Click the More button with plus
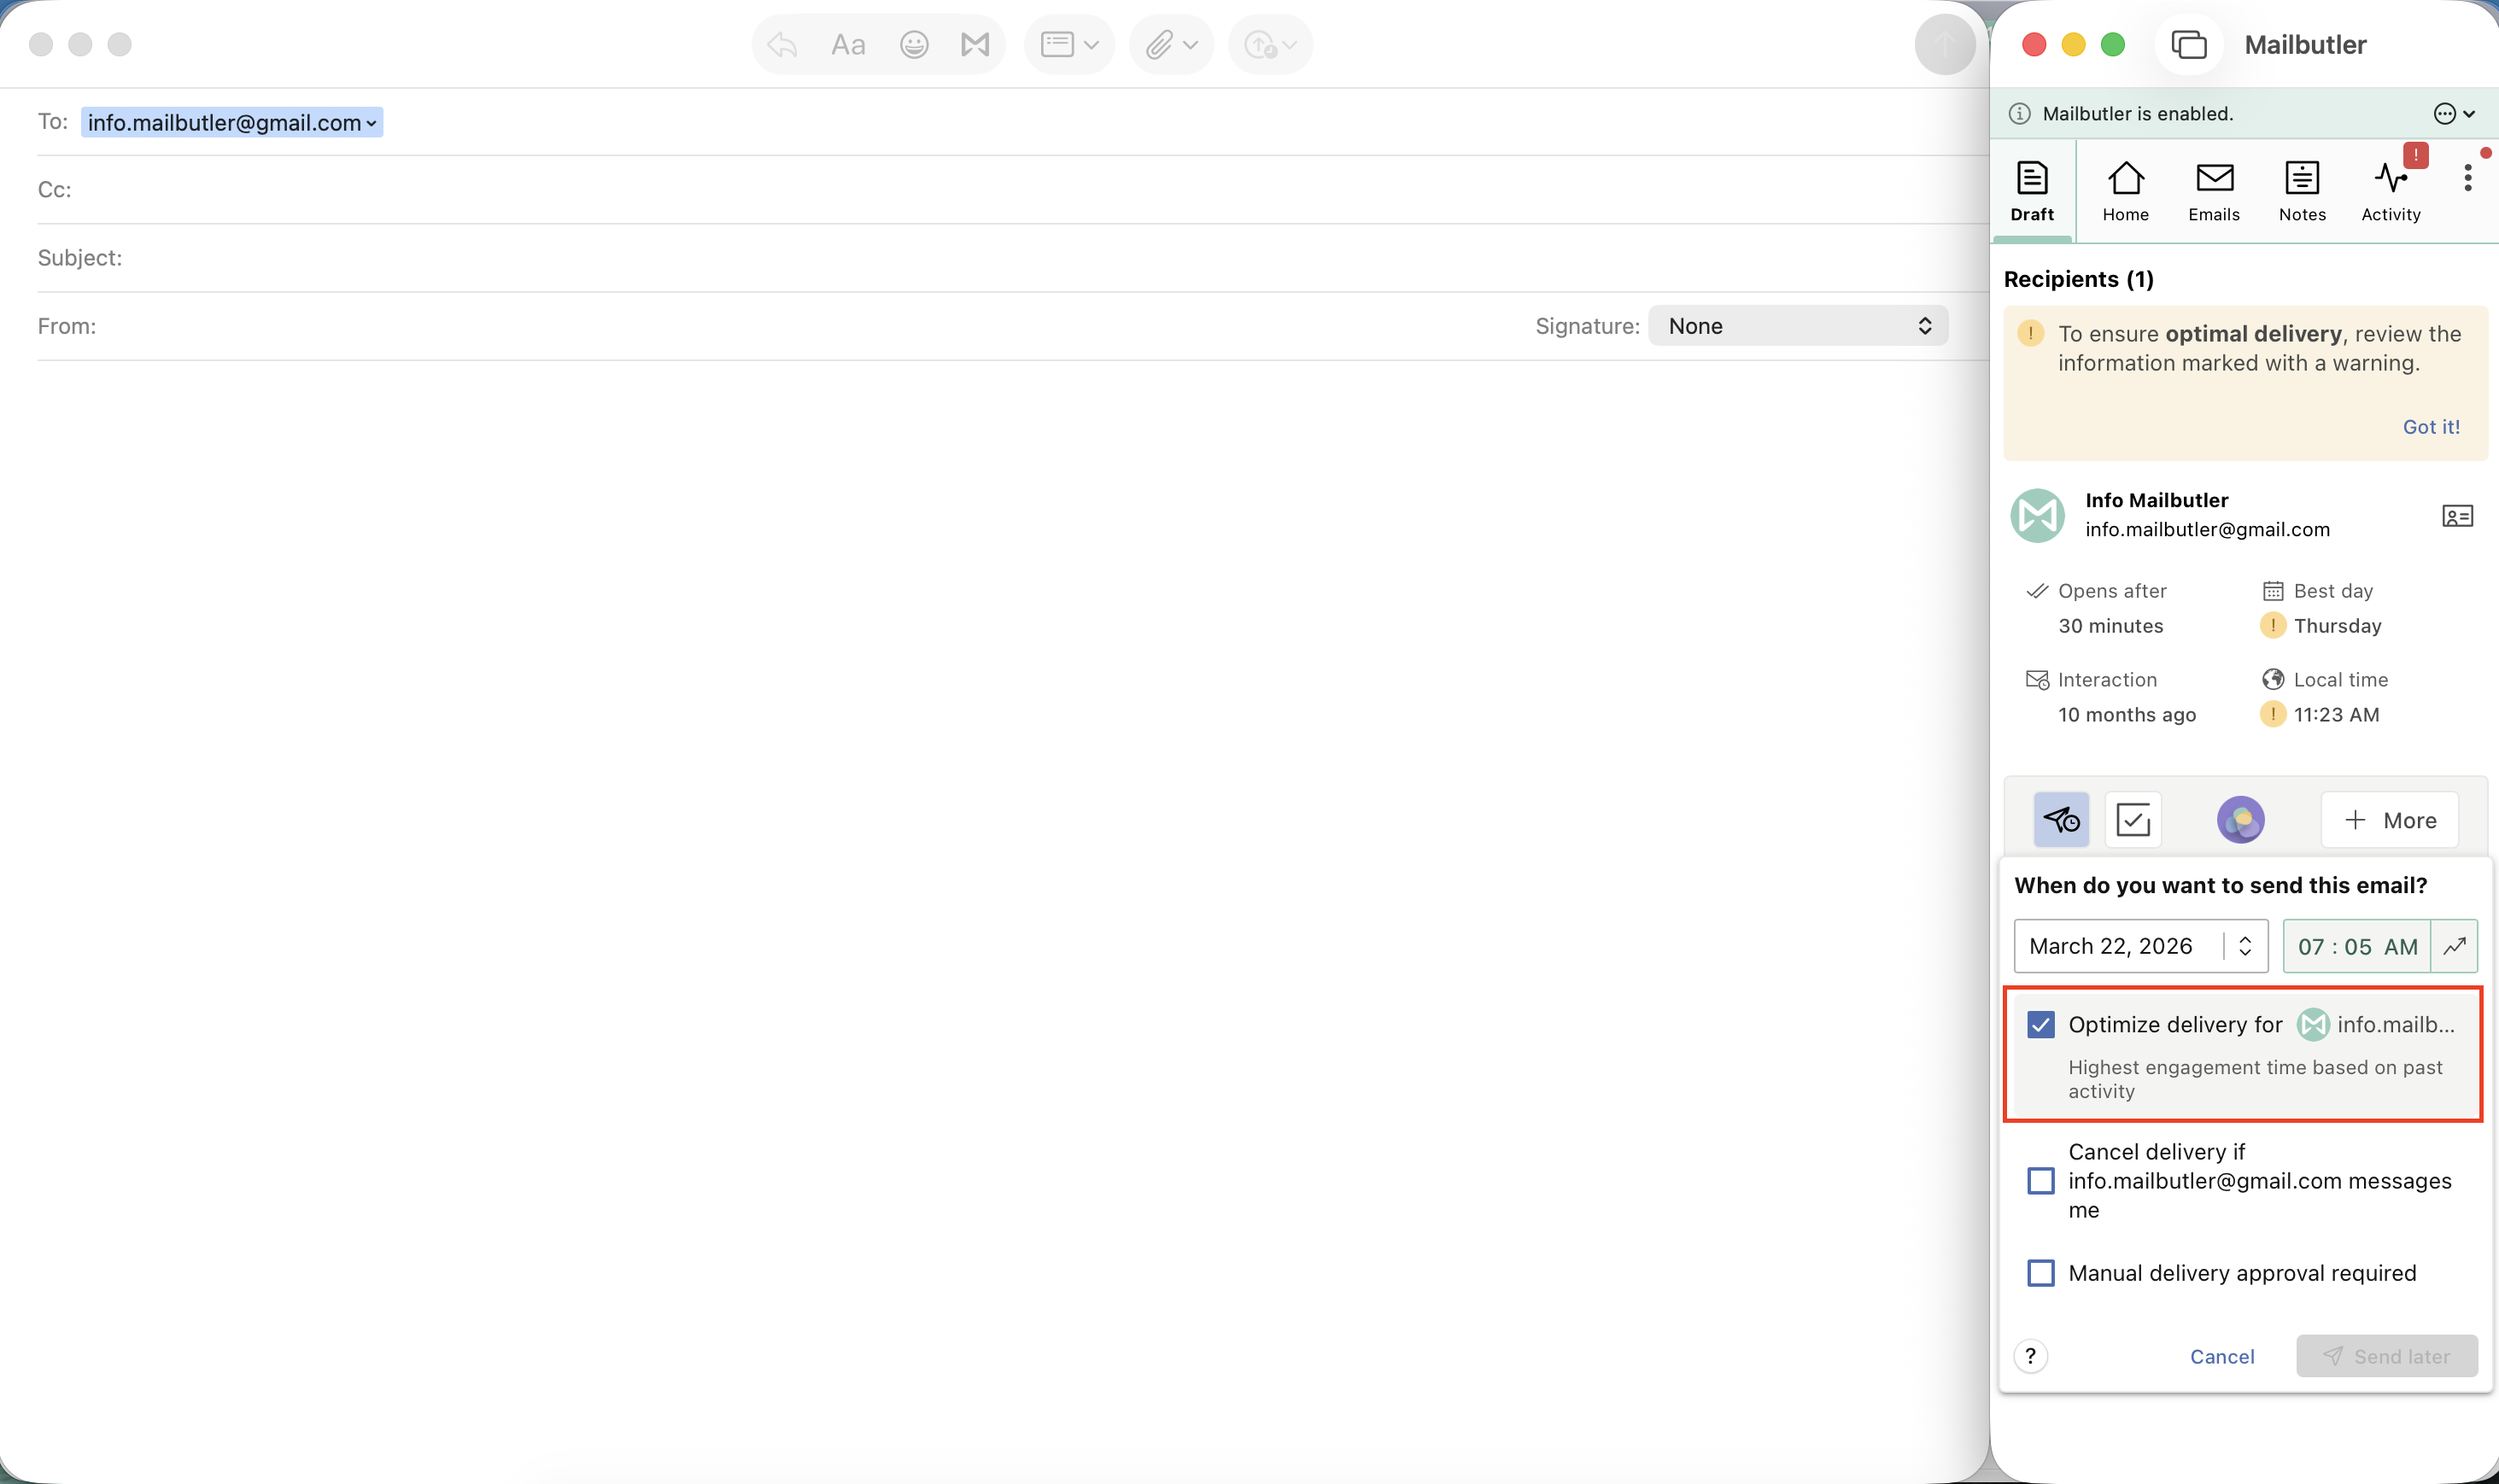This screenshot has width=2499, height=1484. pos(2389,820)
